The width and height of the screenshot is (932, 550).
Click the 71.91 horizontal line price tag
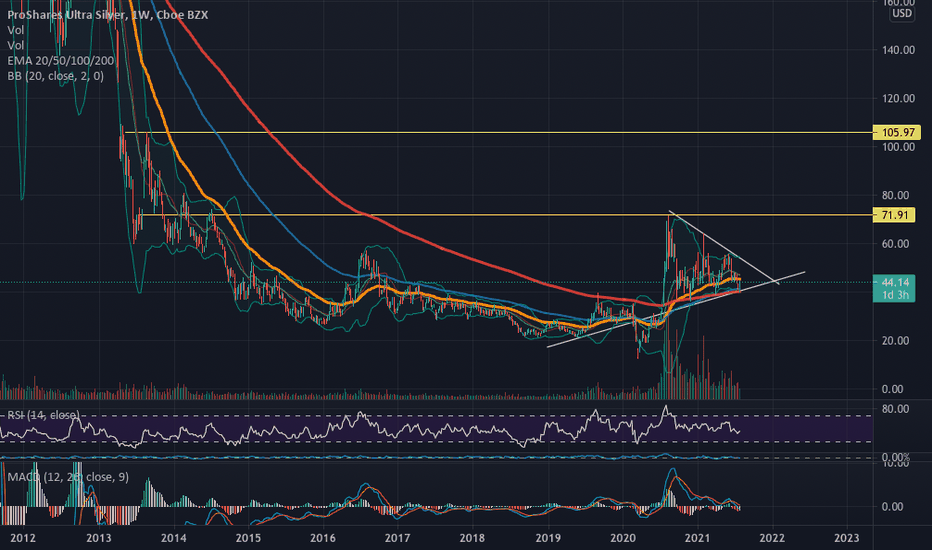[x=894, y=215]
